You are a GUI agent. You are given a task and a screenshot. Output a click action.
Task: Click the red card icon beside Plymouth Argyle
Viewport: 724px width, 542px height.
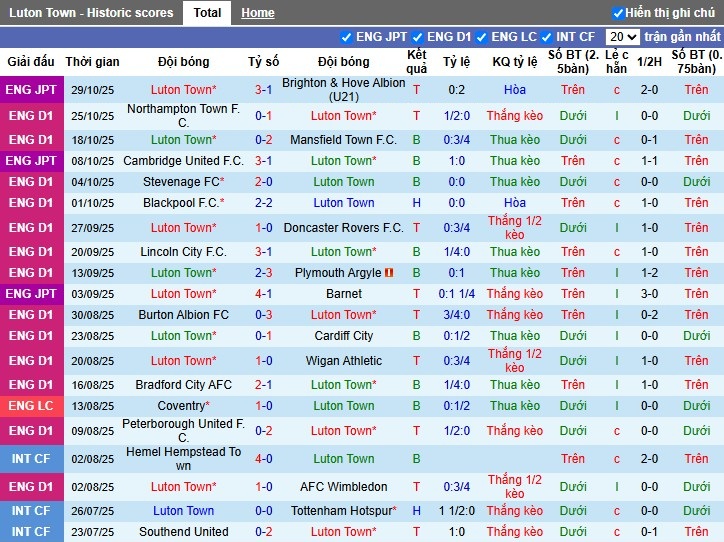389,273
